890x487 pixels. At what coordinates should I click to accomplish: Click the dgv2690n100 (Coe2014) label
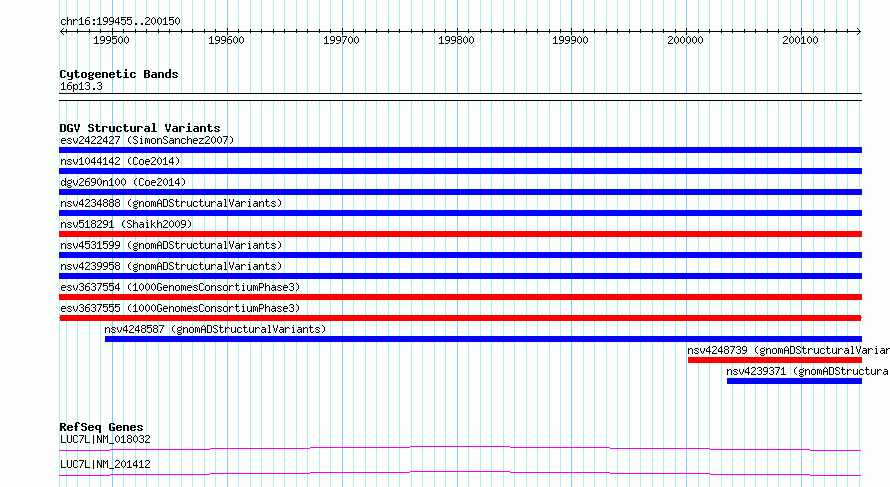pos(123,182)
